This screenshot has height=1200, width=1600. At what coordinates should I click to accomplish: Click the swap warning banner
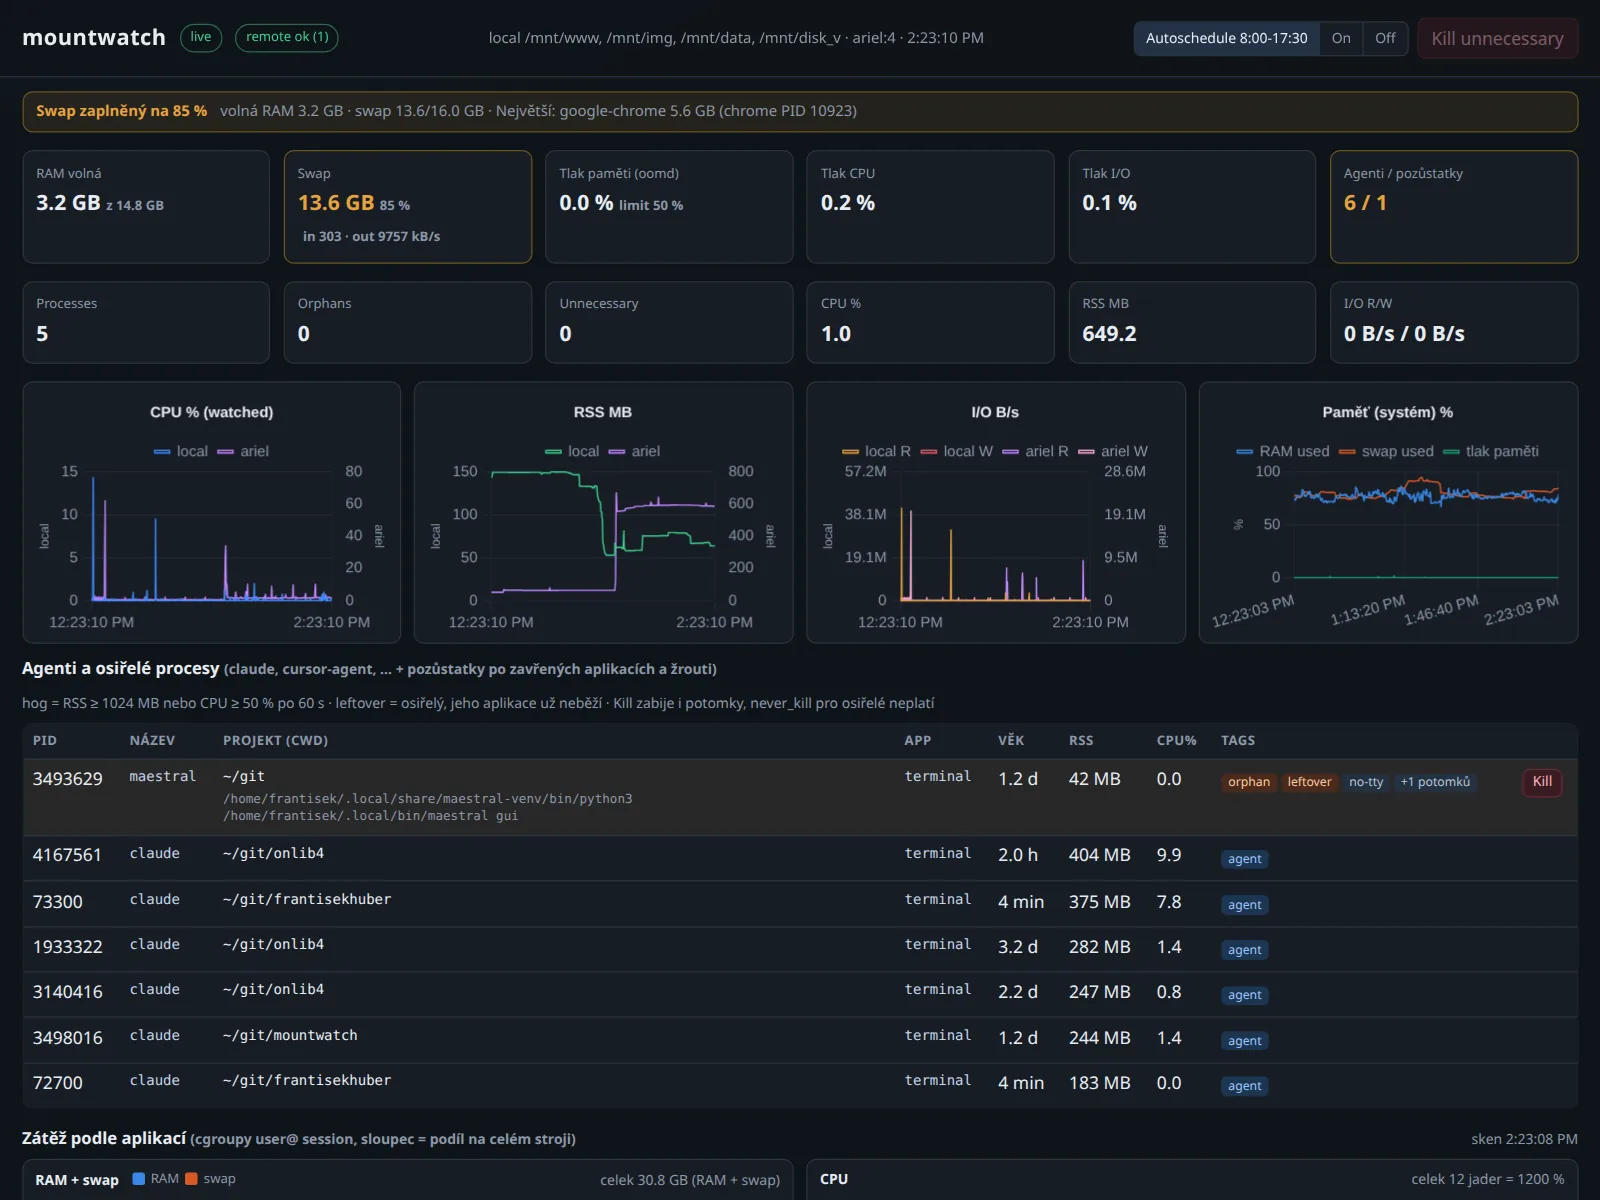pos(800,112)
